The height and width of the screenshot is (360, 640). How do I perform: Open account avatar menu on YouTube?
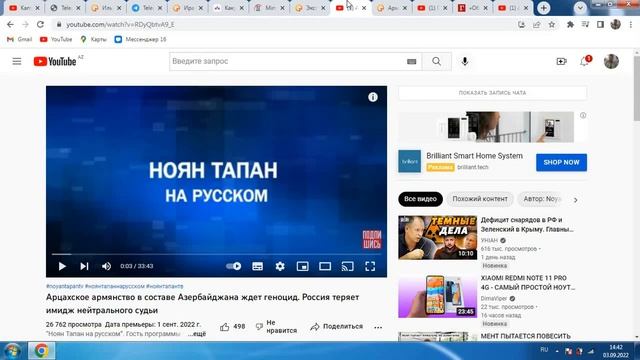[611, 62]
